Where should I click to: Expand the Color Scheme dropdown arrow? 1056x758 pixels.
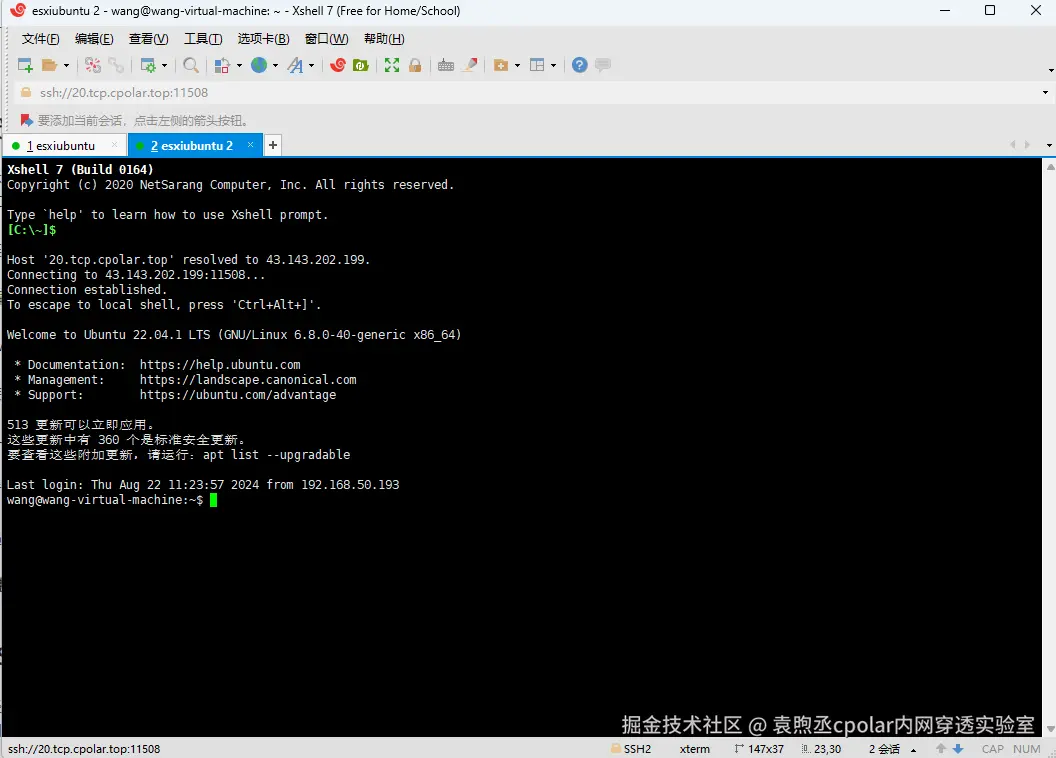(239, 65)
